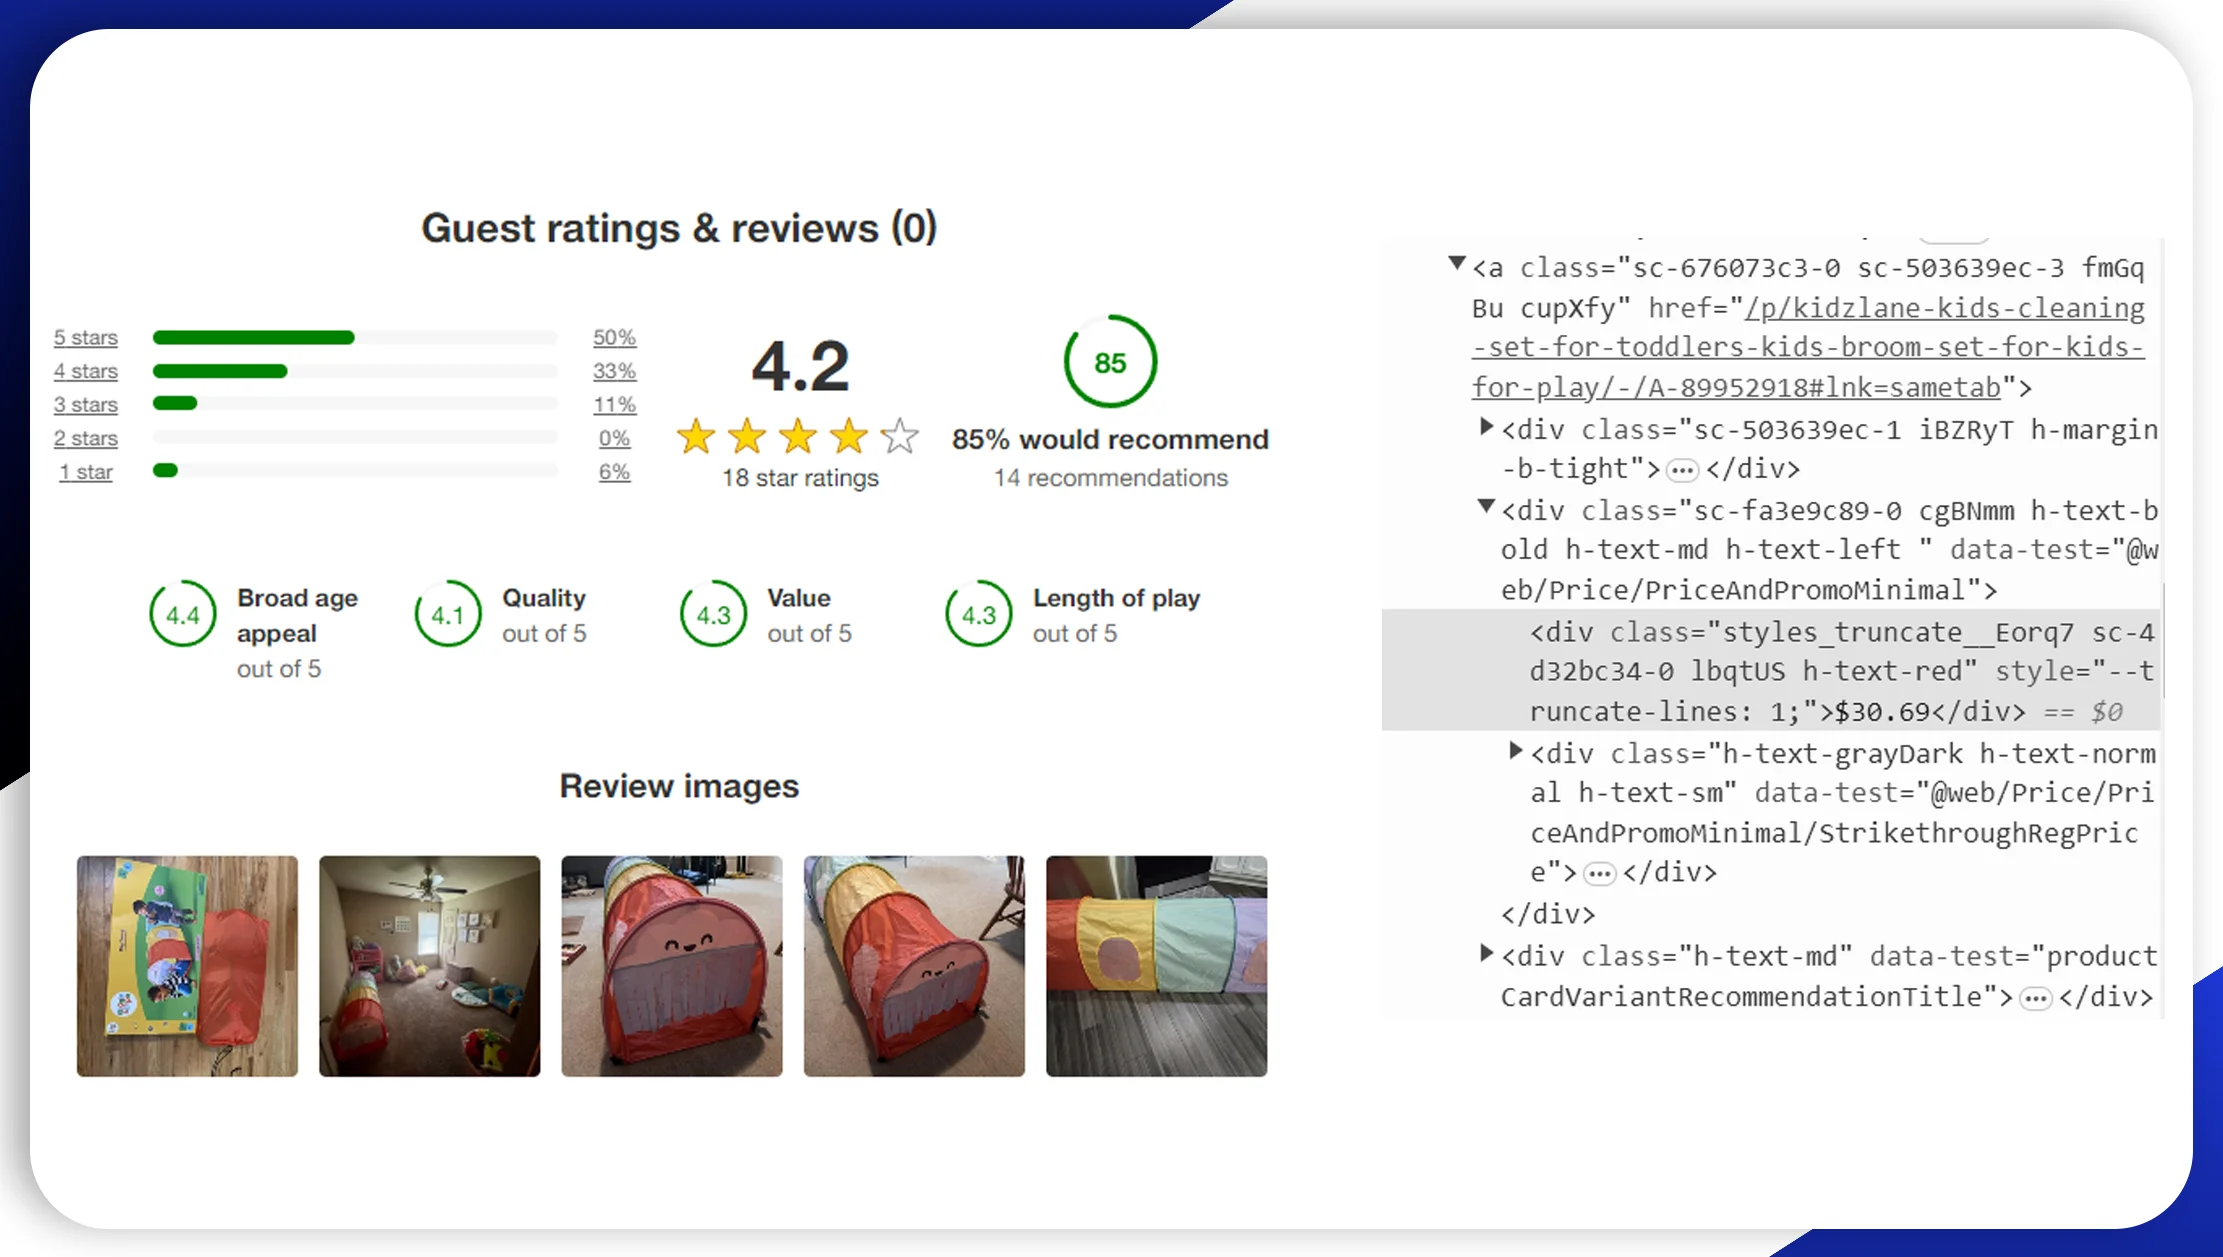Image resolution: width=2223 pixels, height=1257 pixels.
Task: Click the 1 star rating filter link
Action: 82,470
